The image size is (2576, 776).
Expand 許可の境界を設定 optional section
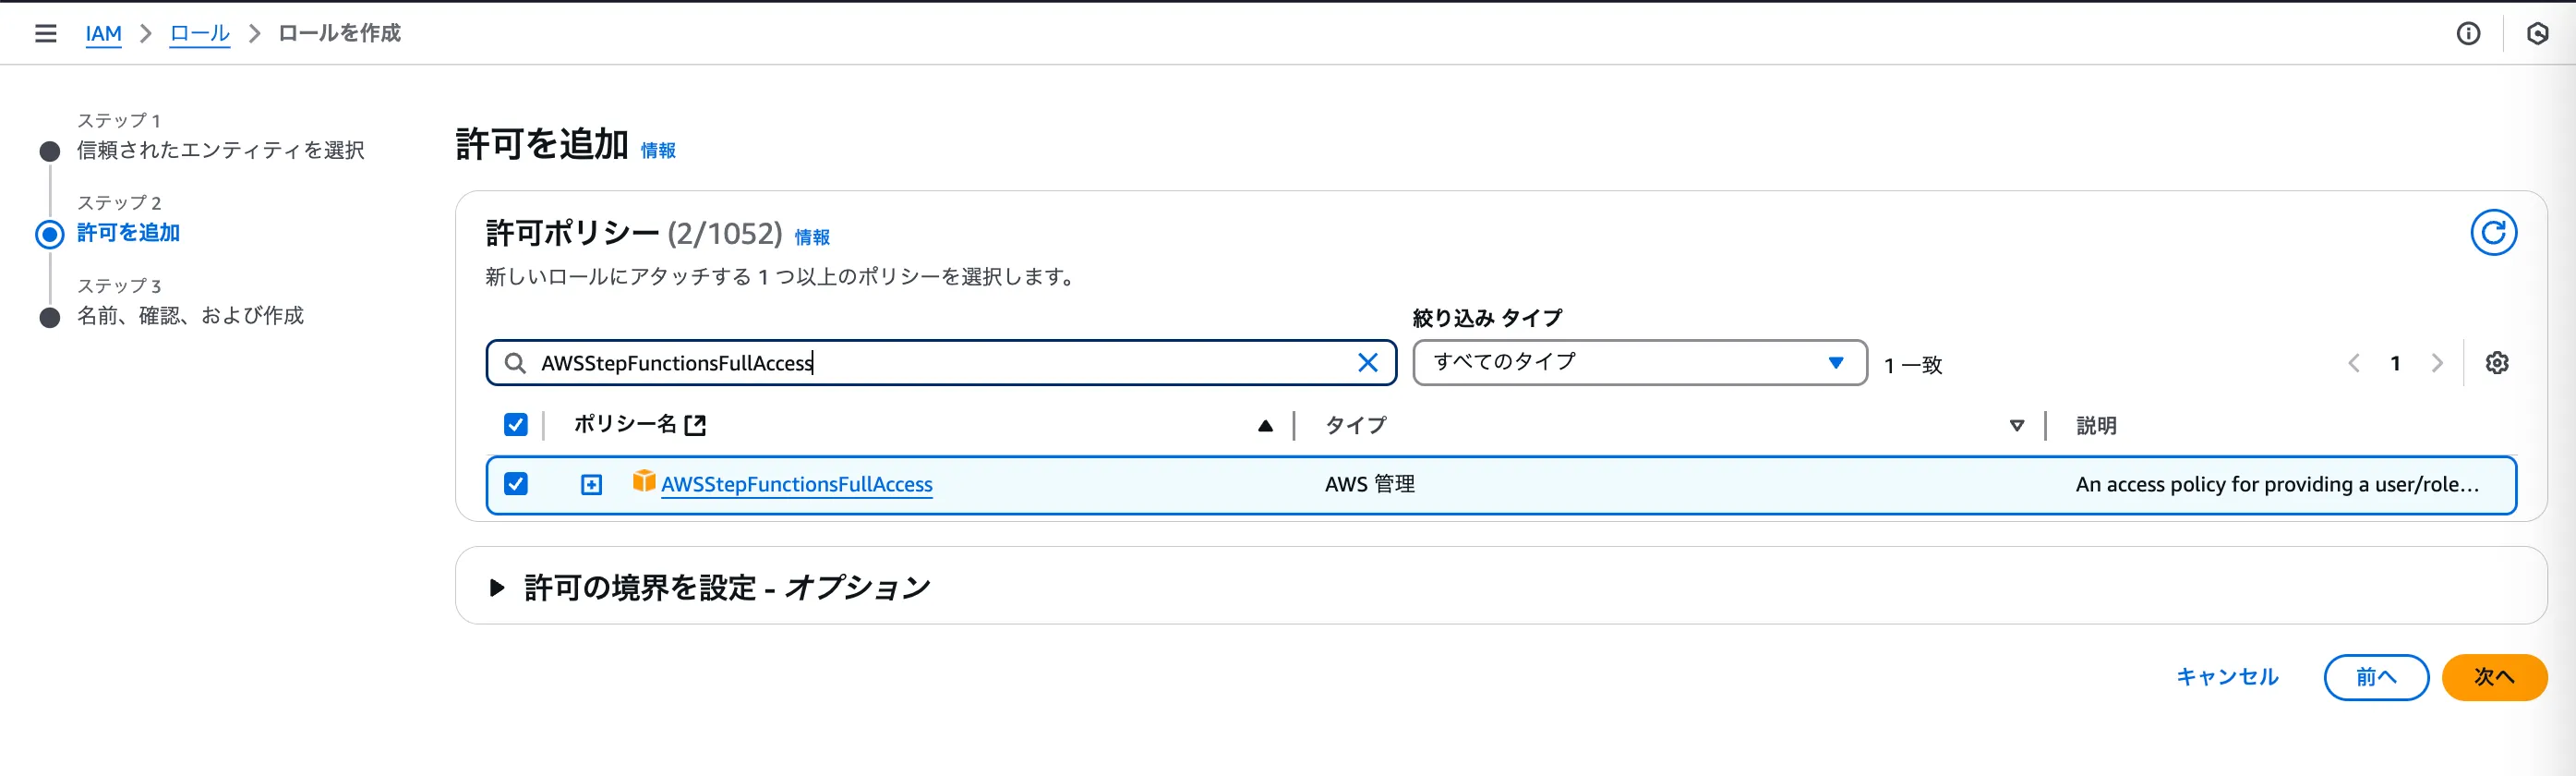coord(497,587)
